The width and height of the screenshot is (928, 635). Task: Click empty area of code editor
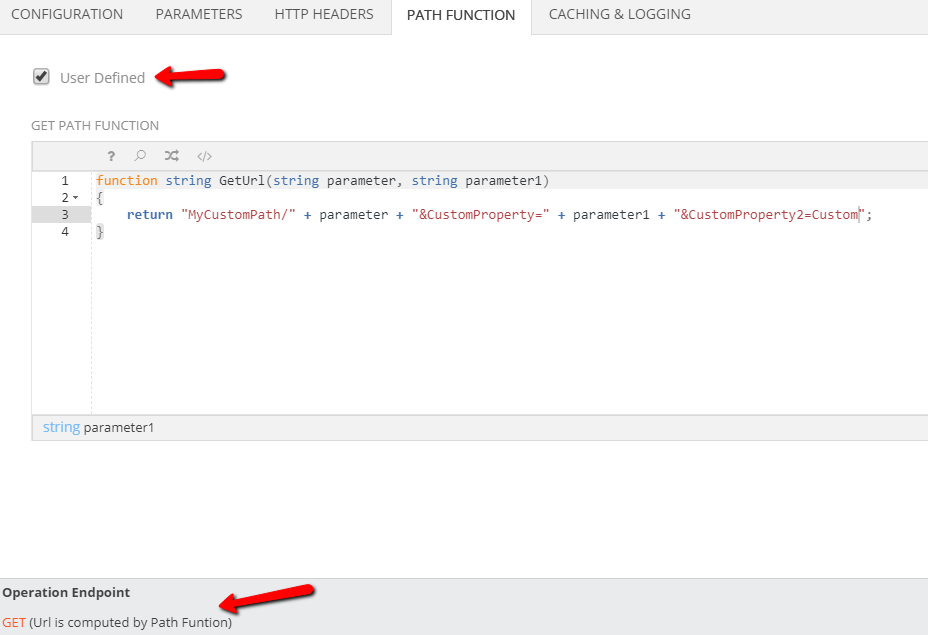pyautogui.click(x=500, y=330)
